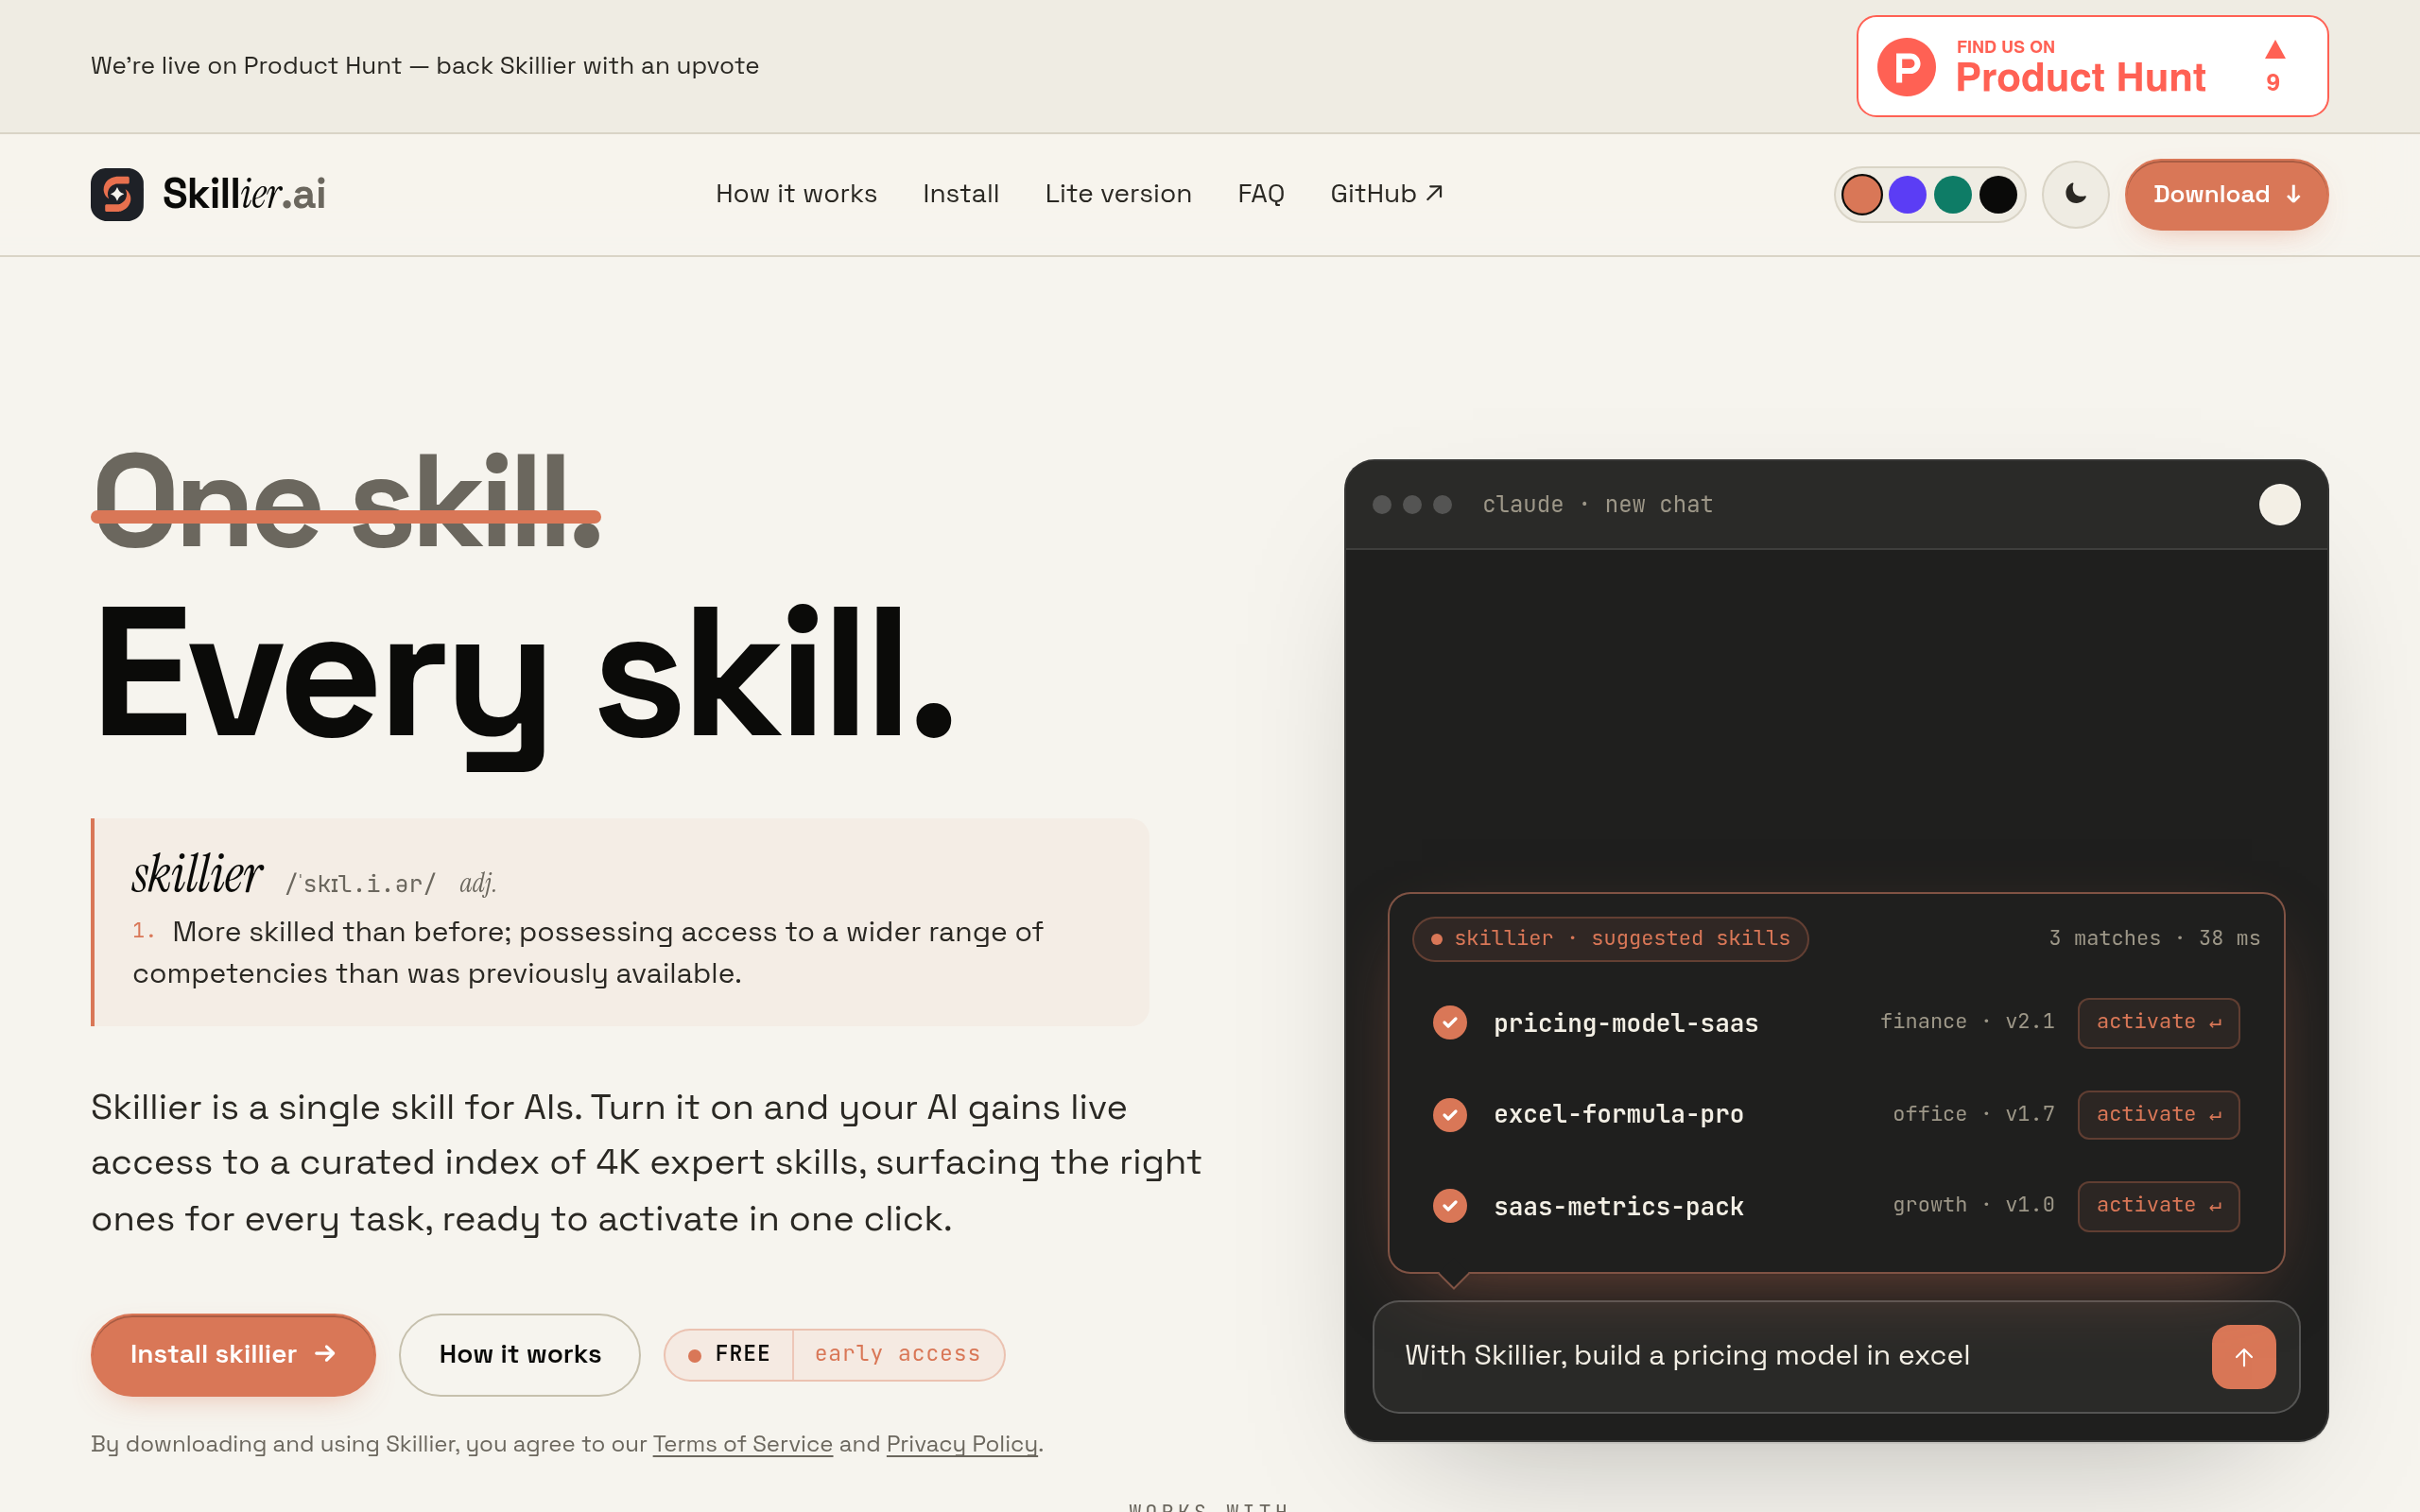Click the 'growth · v1.0' label
This screenshot has height=1512, width=2420.
coord(1973,1205)
